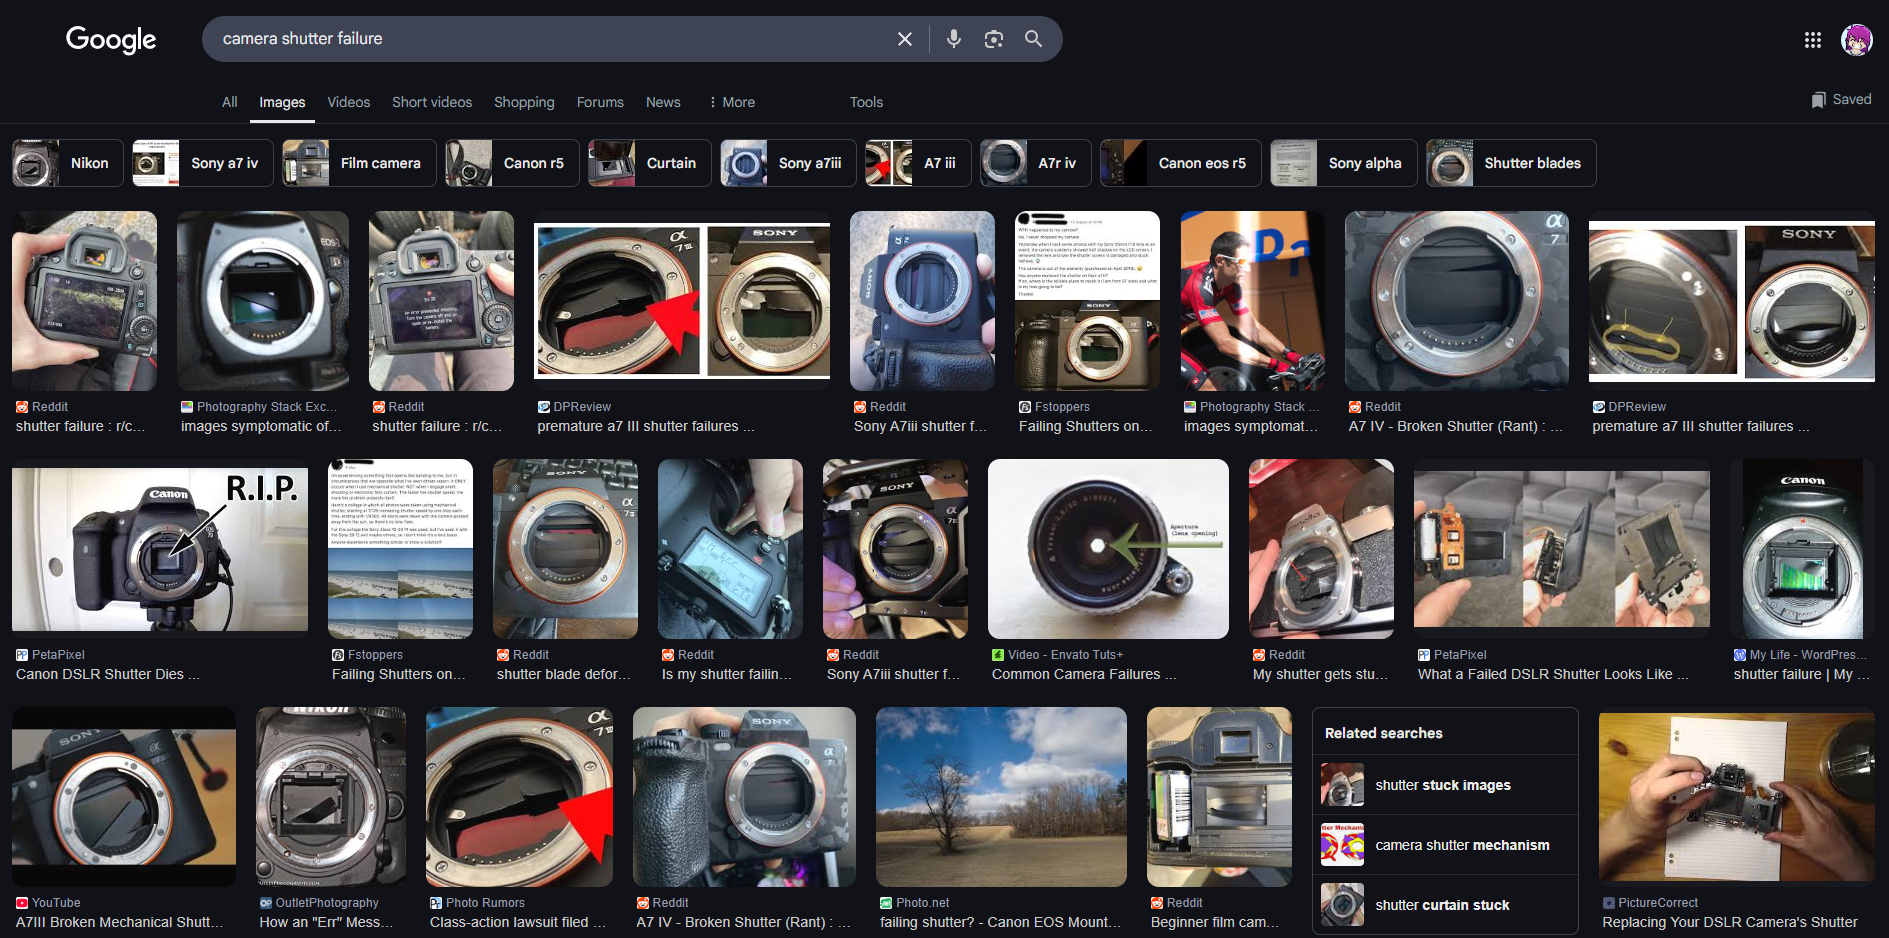Viewport: 1889px width, 938px height.
Task: Open the Tools filter options
Action: (x=866, y=102)
